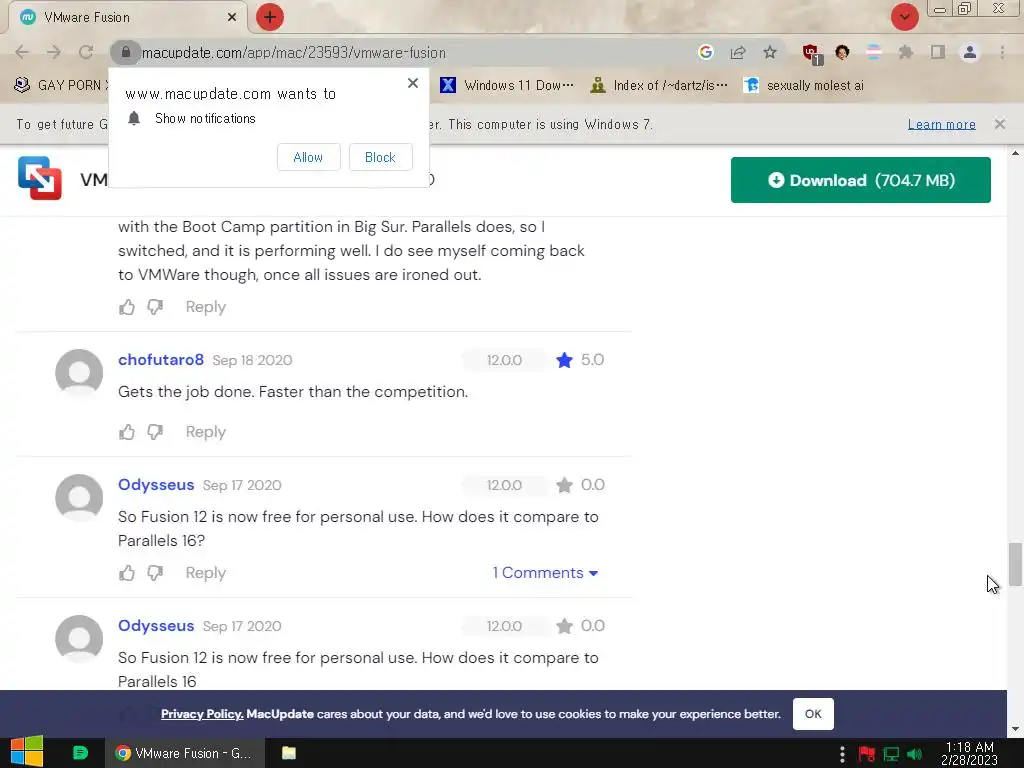This screenshot has height=768, width=1024.
Task: Click chofutaro8's avatar image
Action: coord(79,373)
